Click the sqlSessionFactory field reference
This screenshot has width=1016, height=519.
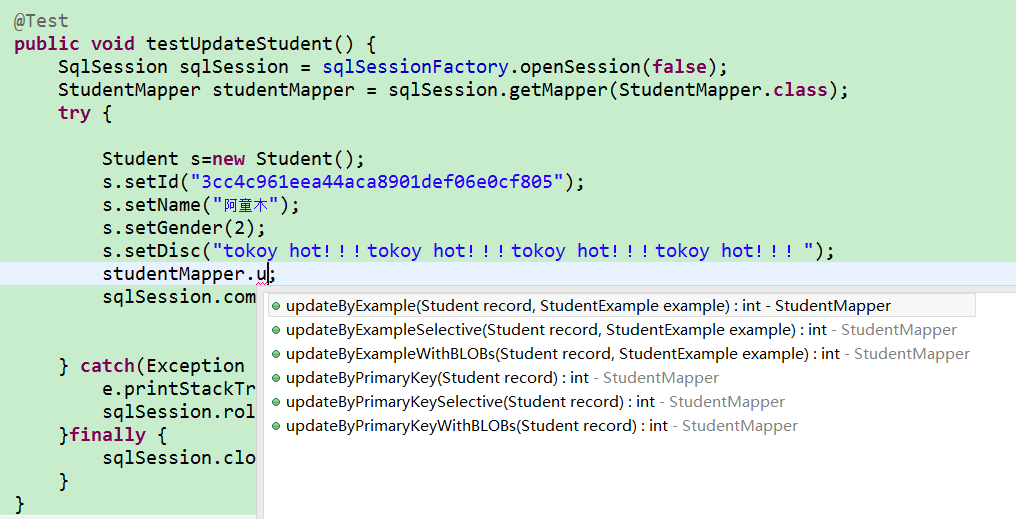click(x=416, y=67)
